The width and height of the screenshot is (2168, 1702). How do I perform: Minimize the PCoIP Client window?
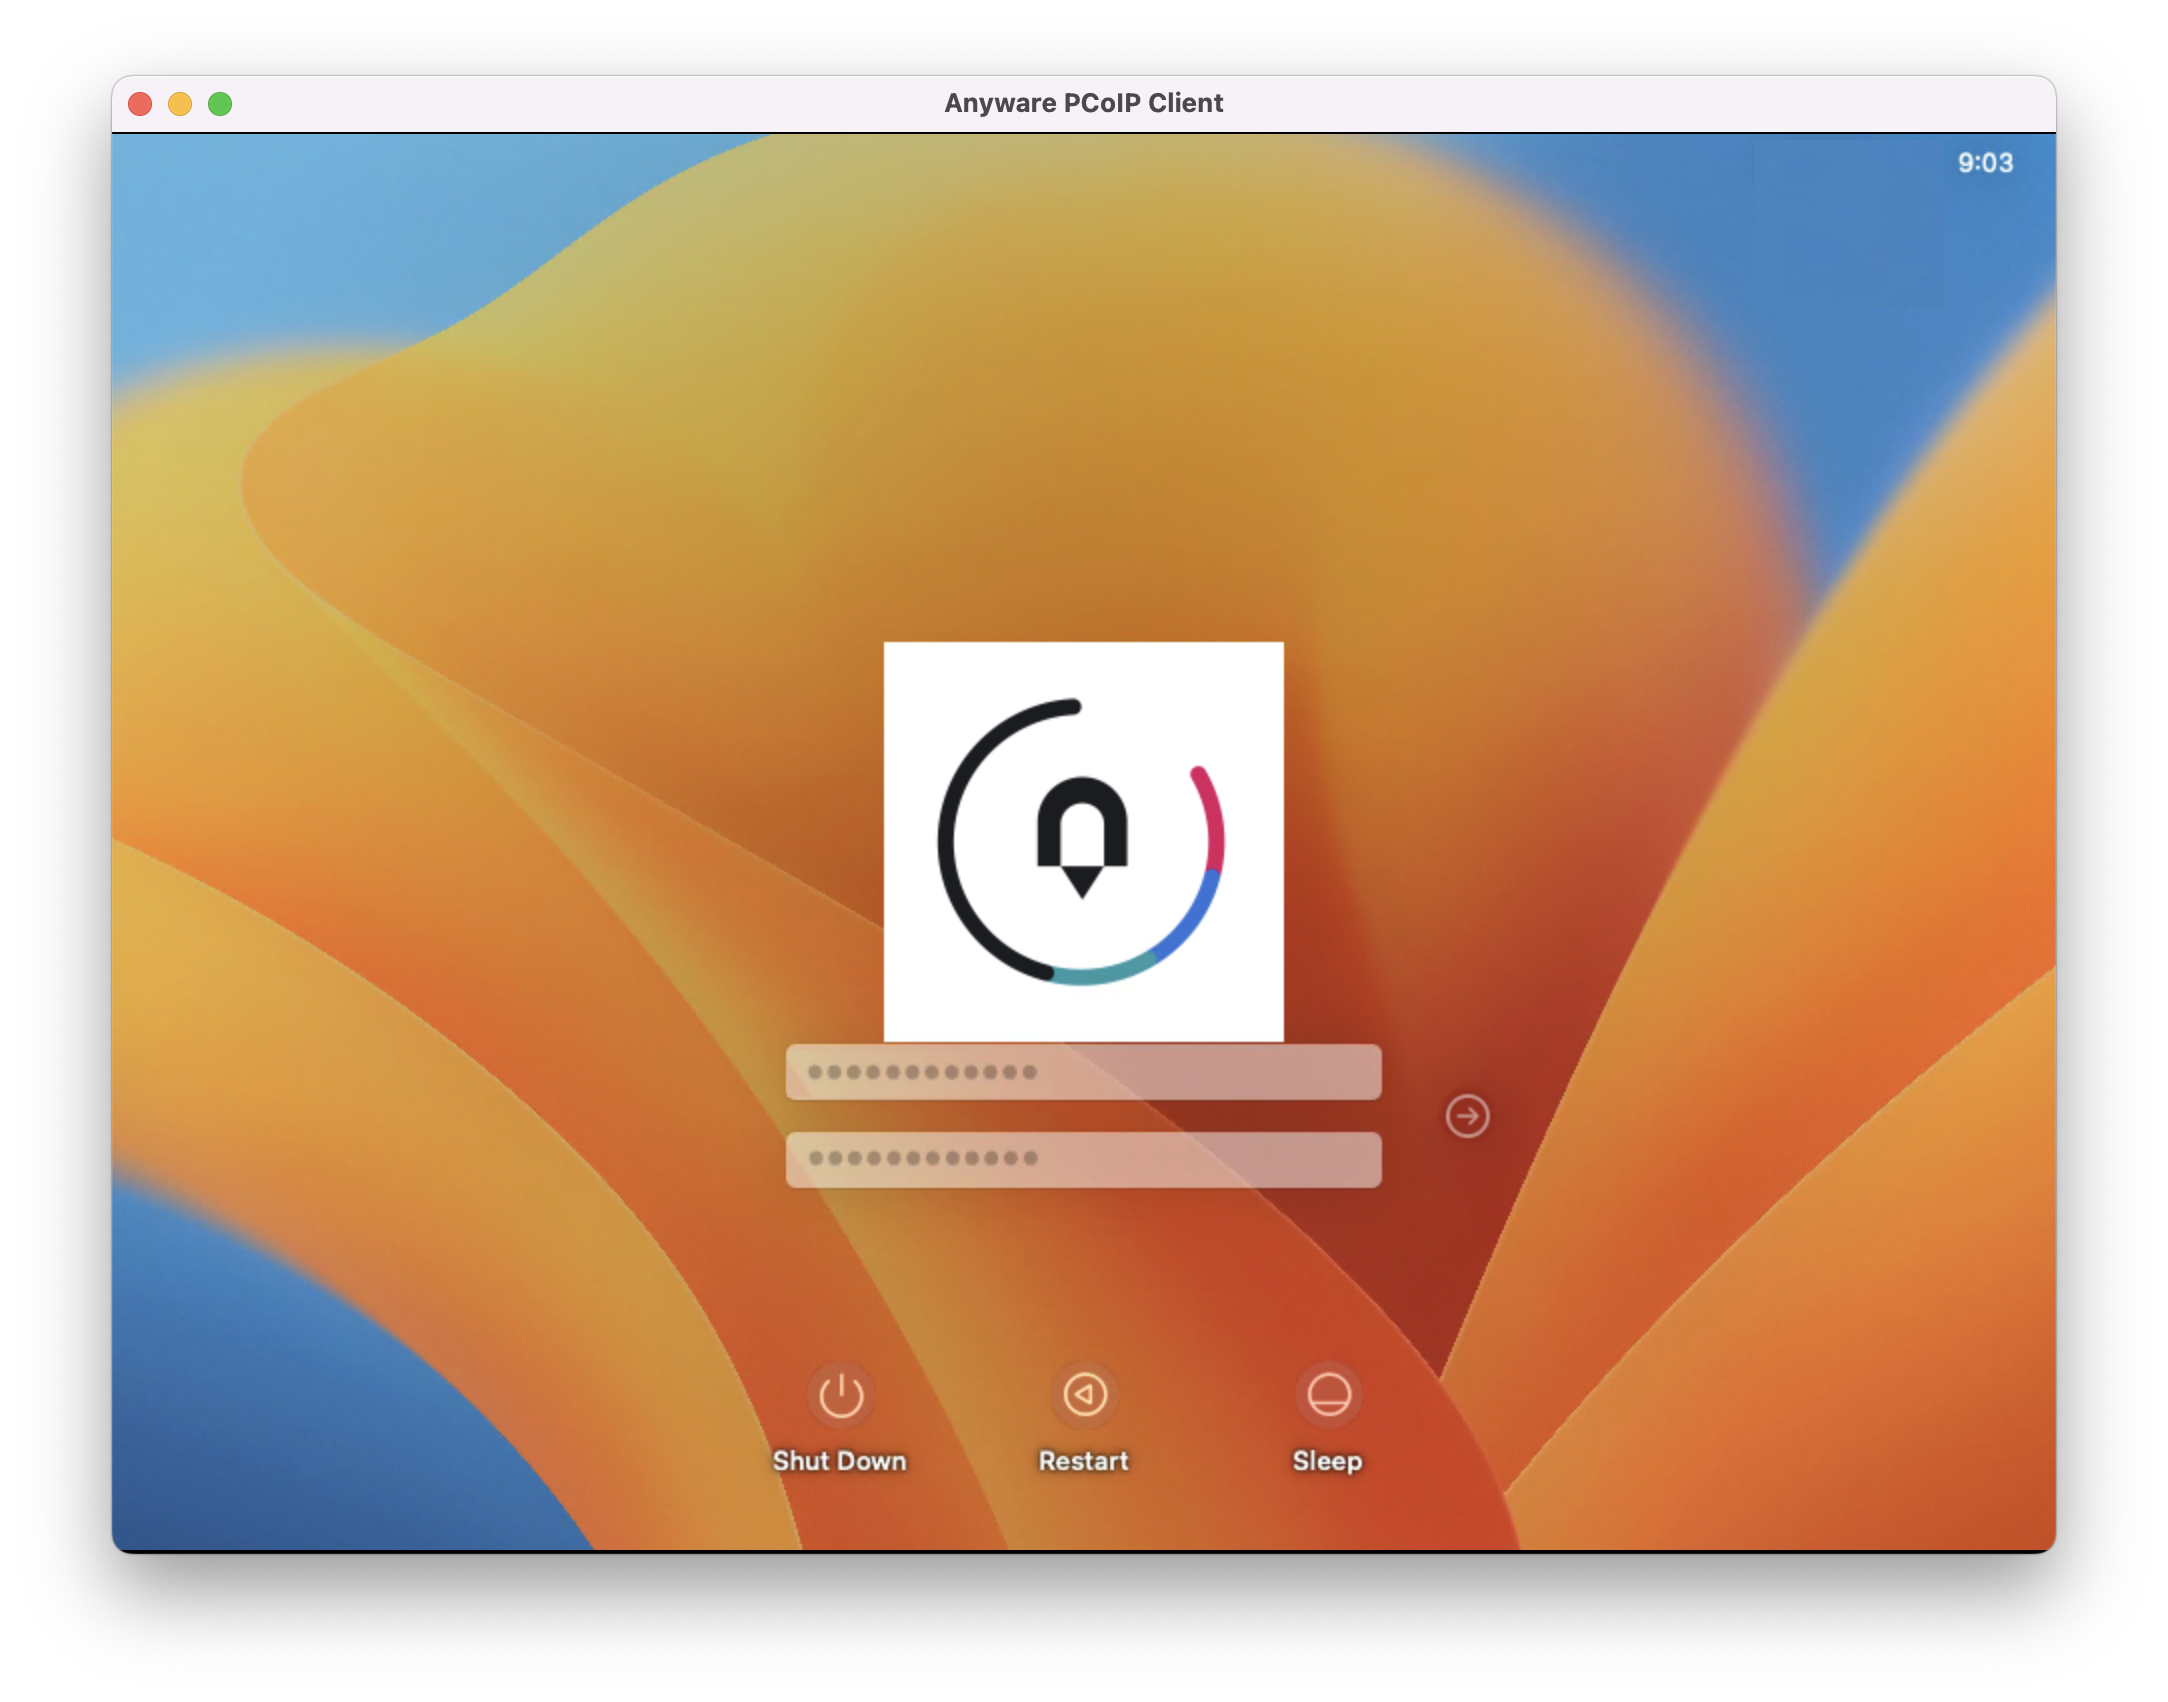click(180, 104)
